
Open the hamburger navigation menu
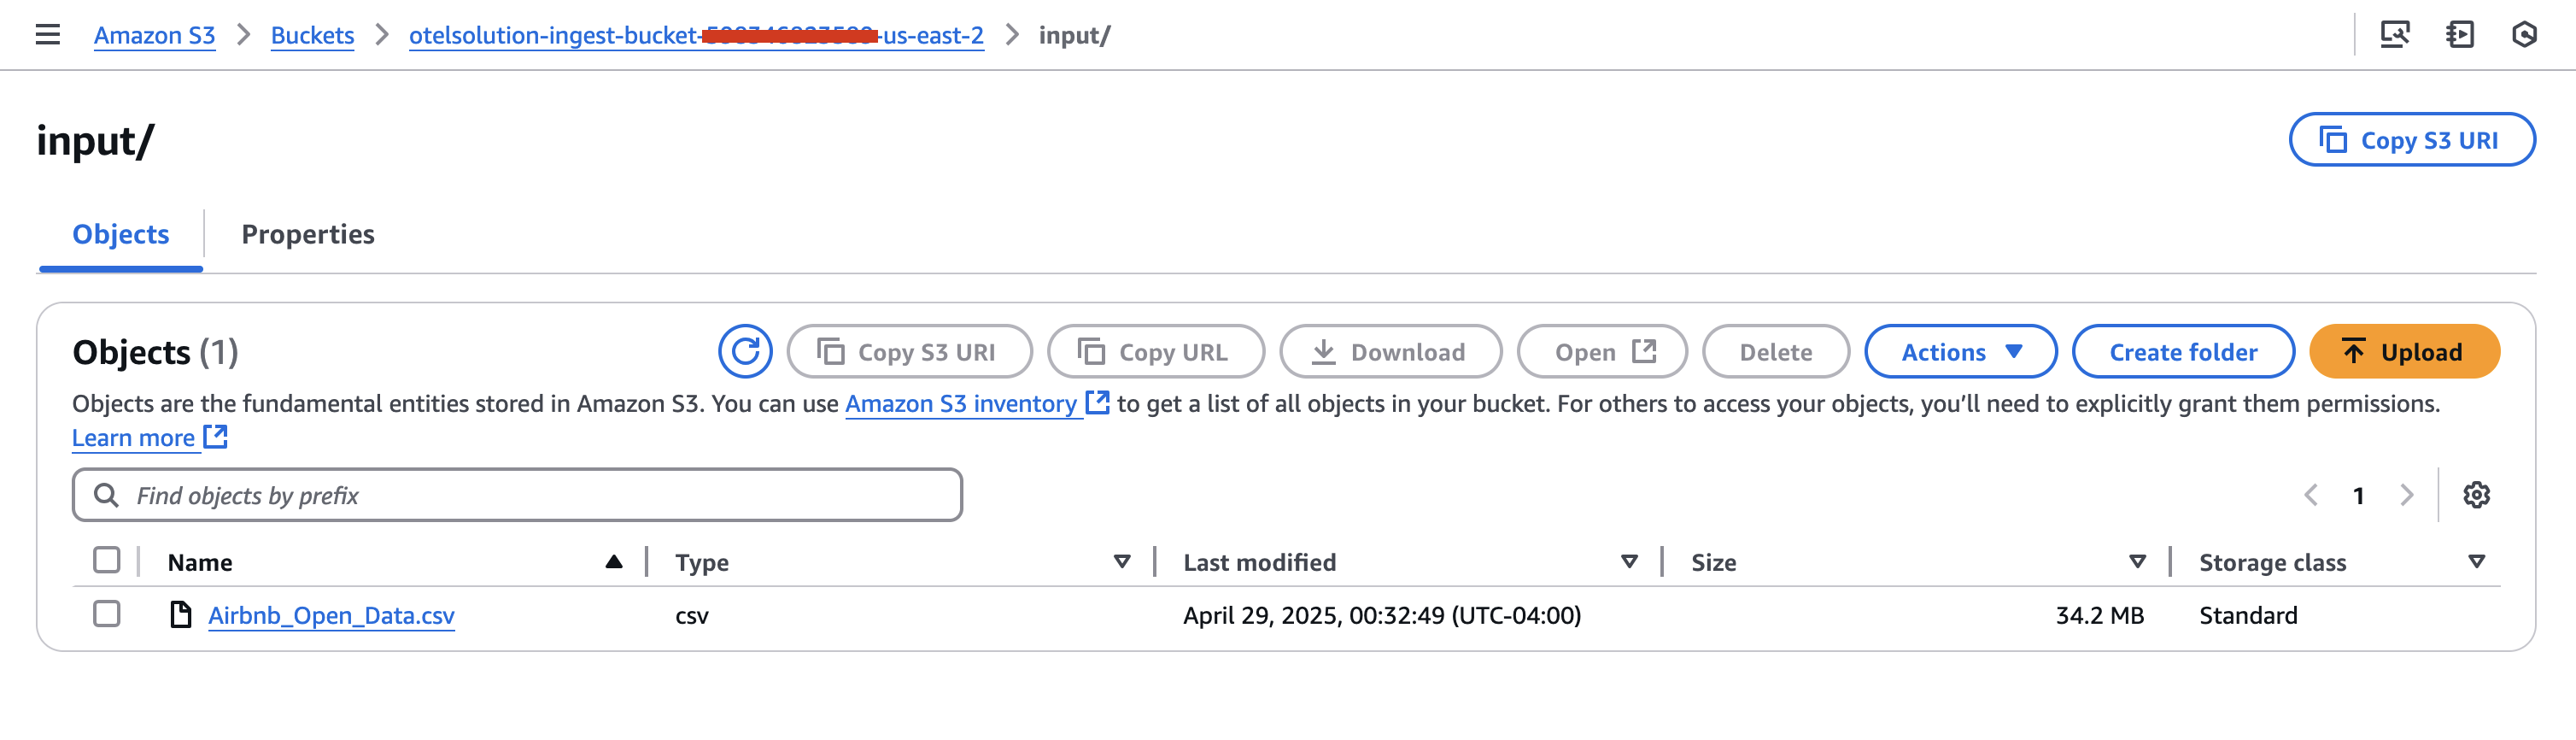click(x=47, y=35)
